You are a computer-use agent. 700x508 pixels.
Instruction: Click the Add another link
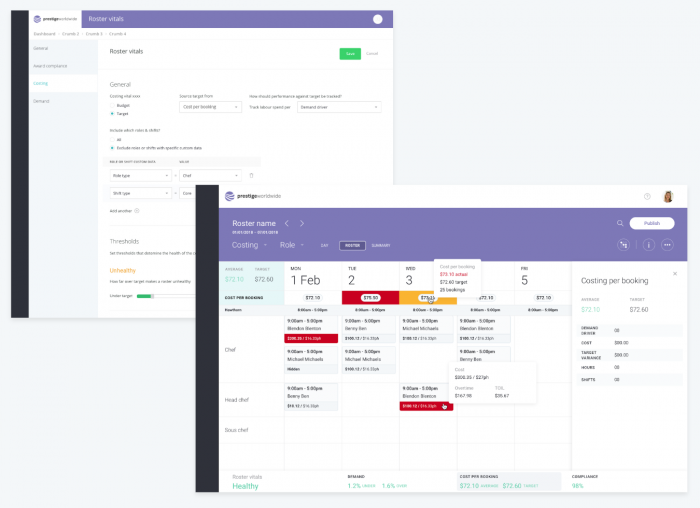(121, 211)
